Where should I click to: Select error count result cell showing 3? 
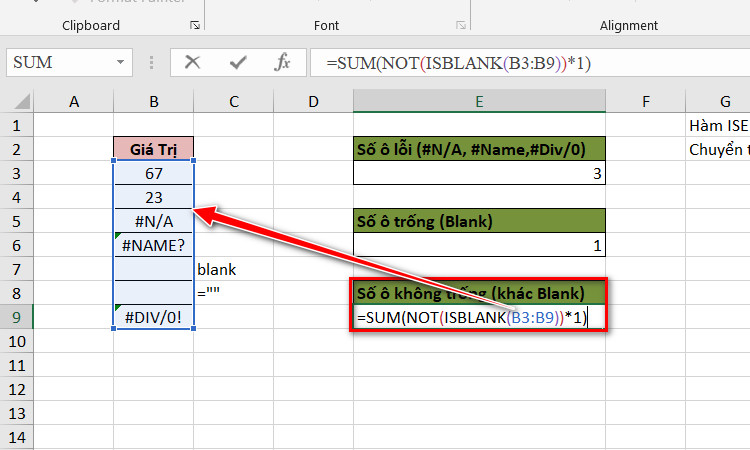pyautogui.click(x=479, y=173)
